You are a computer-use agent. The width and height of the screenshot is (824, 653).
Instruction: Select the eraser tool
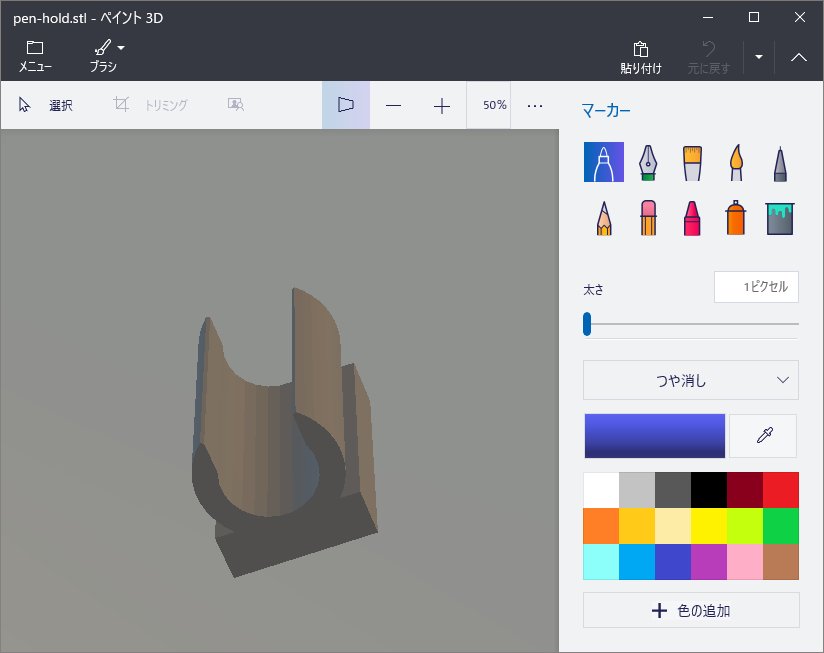pos(648,217)
